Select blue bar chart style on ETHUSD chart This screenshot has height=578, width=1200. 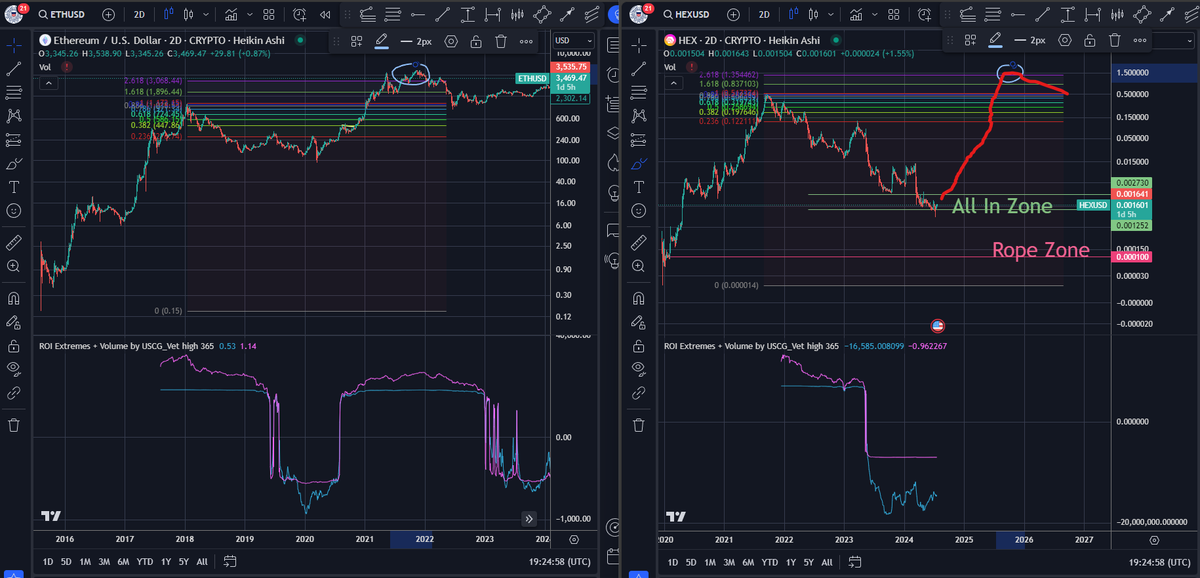click(x=168, y=15)
